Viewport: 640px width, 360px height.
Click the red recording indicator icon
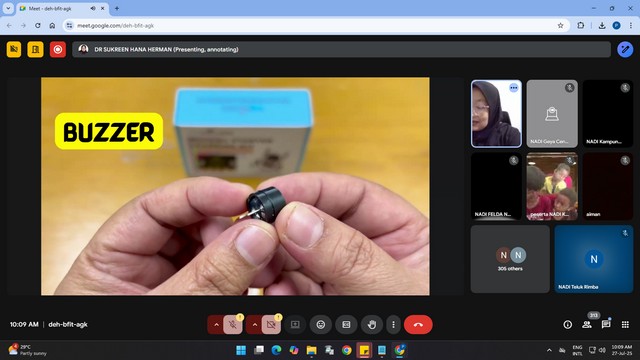pos(58,49)
